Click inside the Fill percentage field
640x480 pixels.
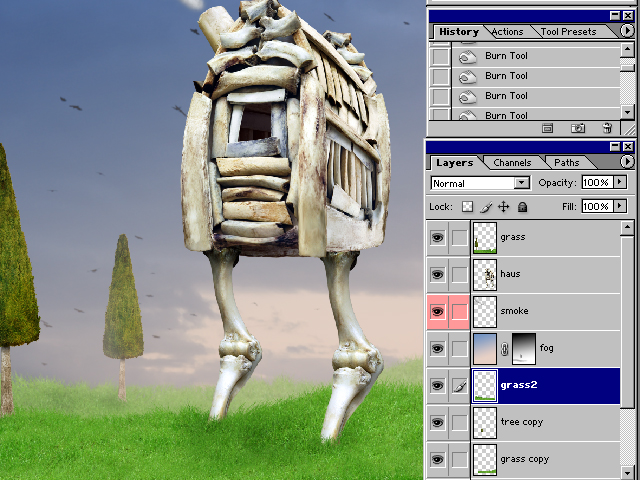coord(596,206)
